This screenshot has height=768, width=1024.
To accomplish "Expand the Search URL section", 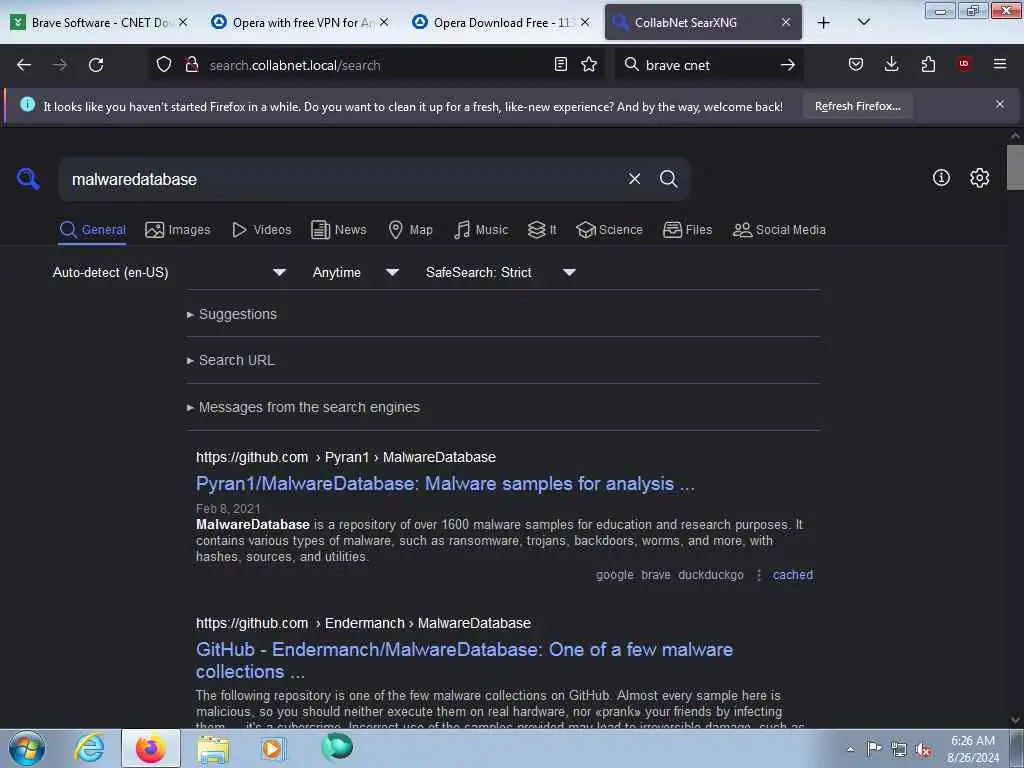I will pos(231,360).
